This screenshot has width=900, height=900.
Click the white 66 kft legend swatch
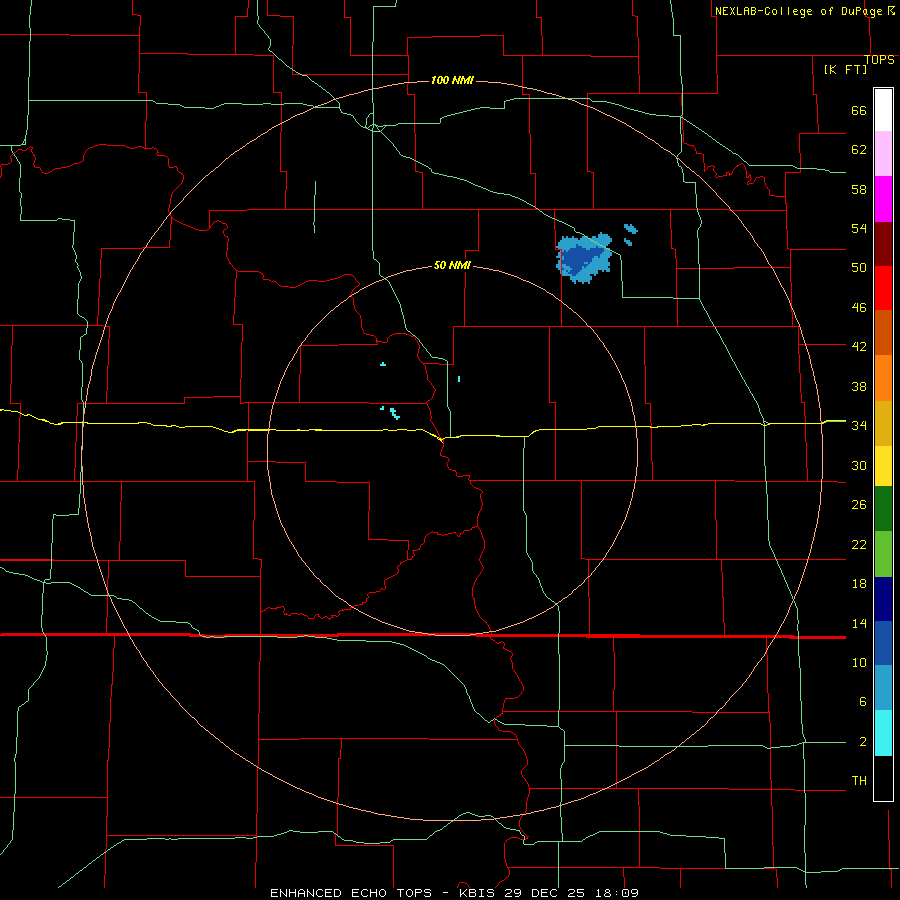click(x=883, y=110)
